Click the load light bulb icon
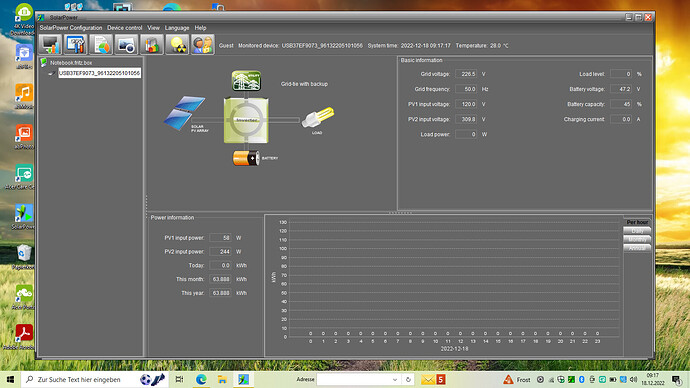 (x=318, y=118)
